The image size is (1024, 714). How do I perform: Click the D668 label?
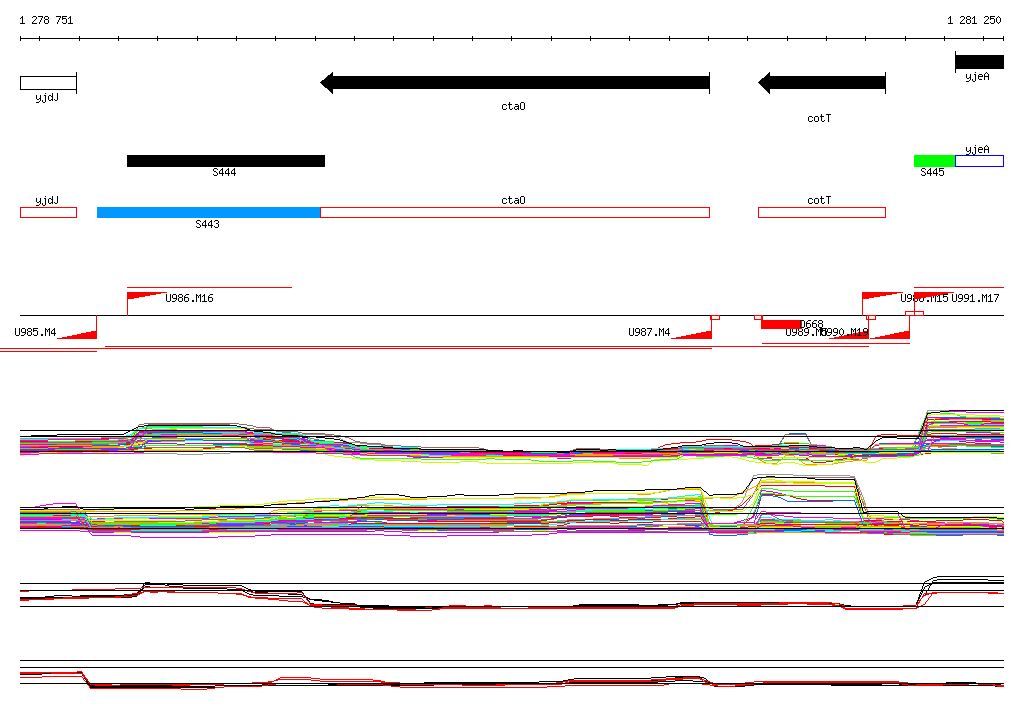pyautogui.click(x=812, y=324)
